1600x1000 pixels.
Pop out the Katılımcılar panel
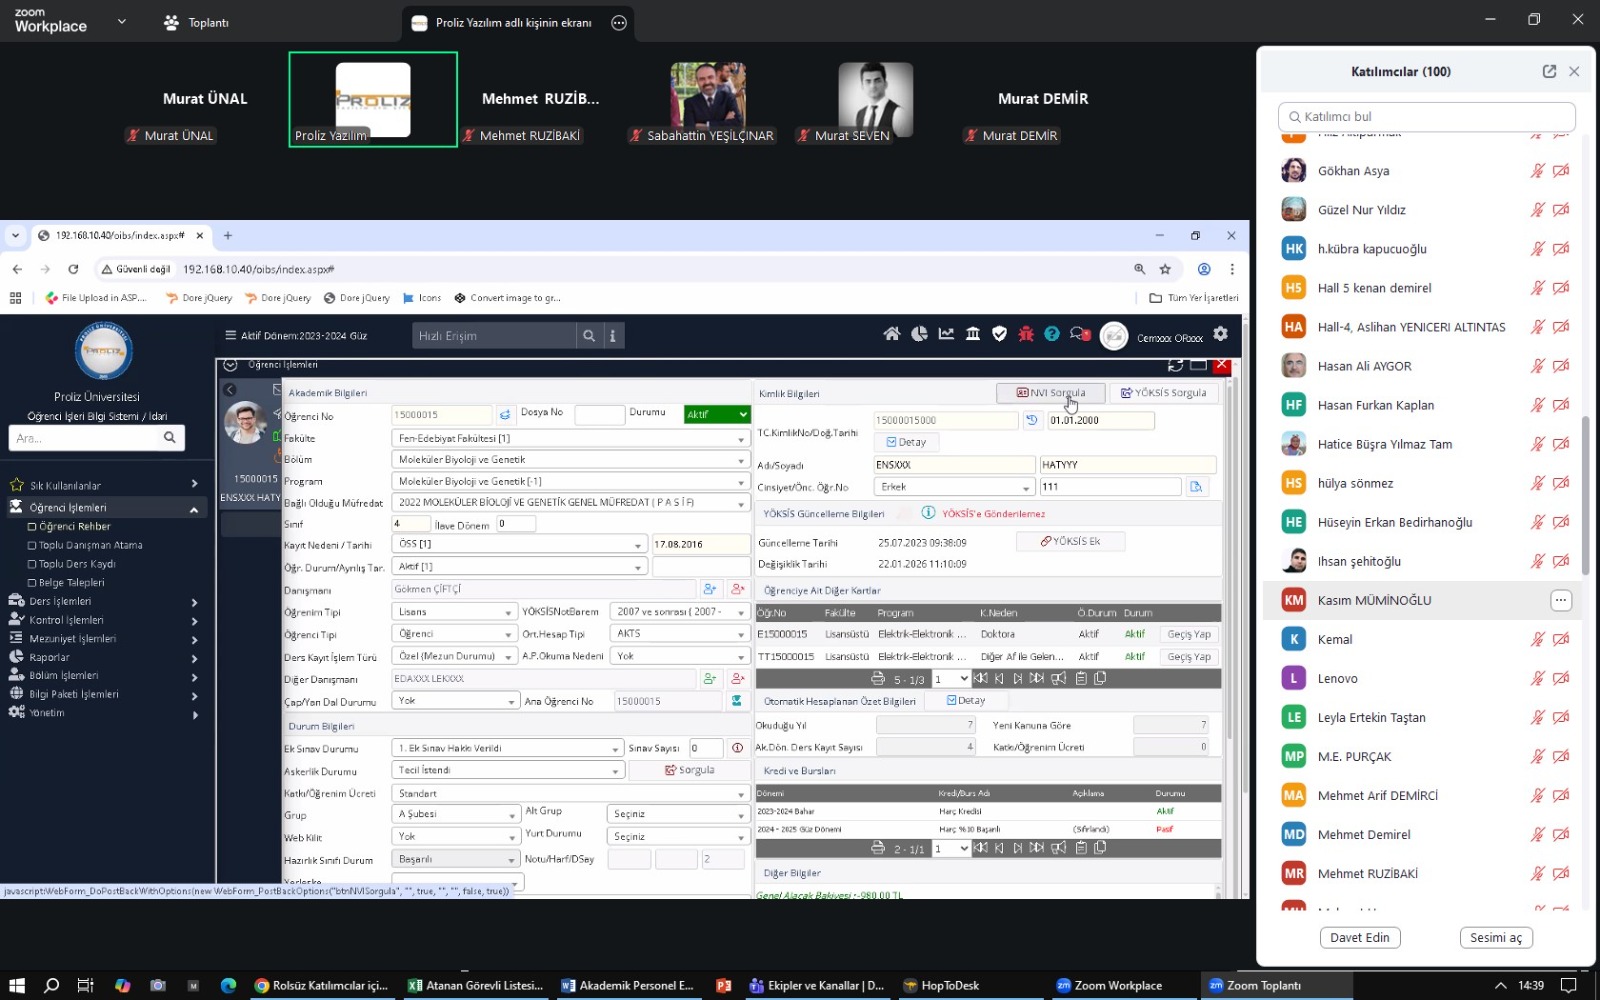tap(1549, 71)
